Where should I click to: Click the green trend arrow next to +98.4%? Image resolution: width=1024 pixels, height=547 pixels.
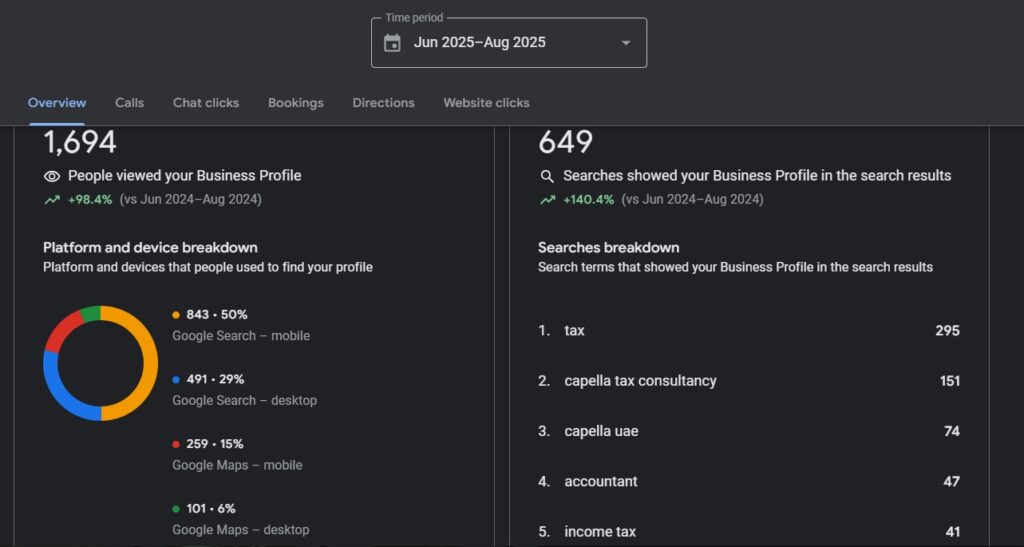pyautogui.click(x=52, y=200)
